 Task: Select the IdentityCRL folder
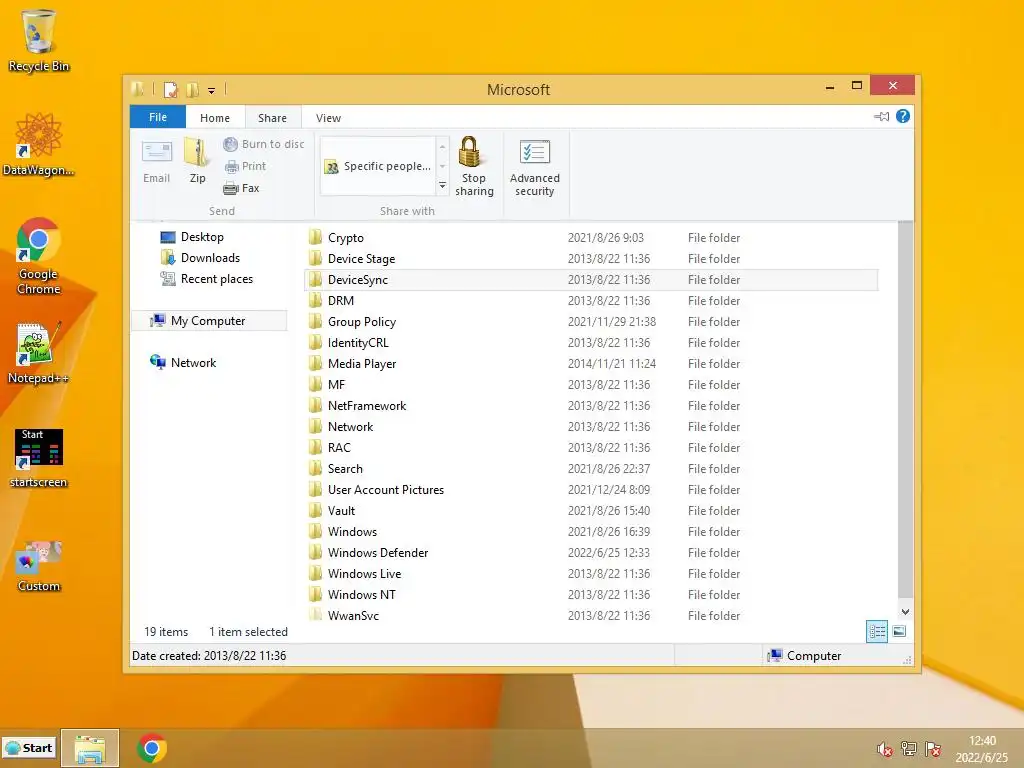[591, 342]
